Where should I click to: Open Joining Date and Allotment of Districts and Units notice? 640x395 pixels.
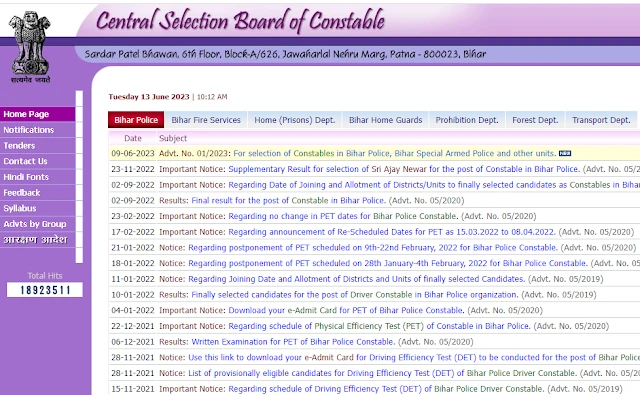pyautogui.click(x=356, y=279)
